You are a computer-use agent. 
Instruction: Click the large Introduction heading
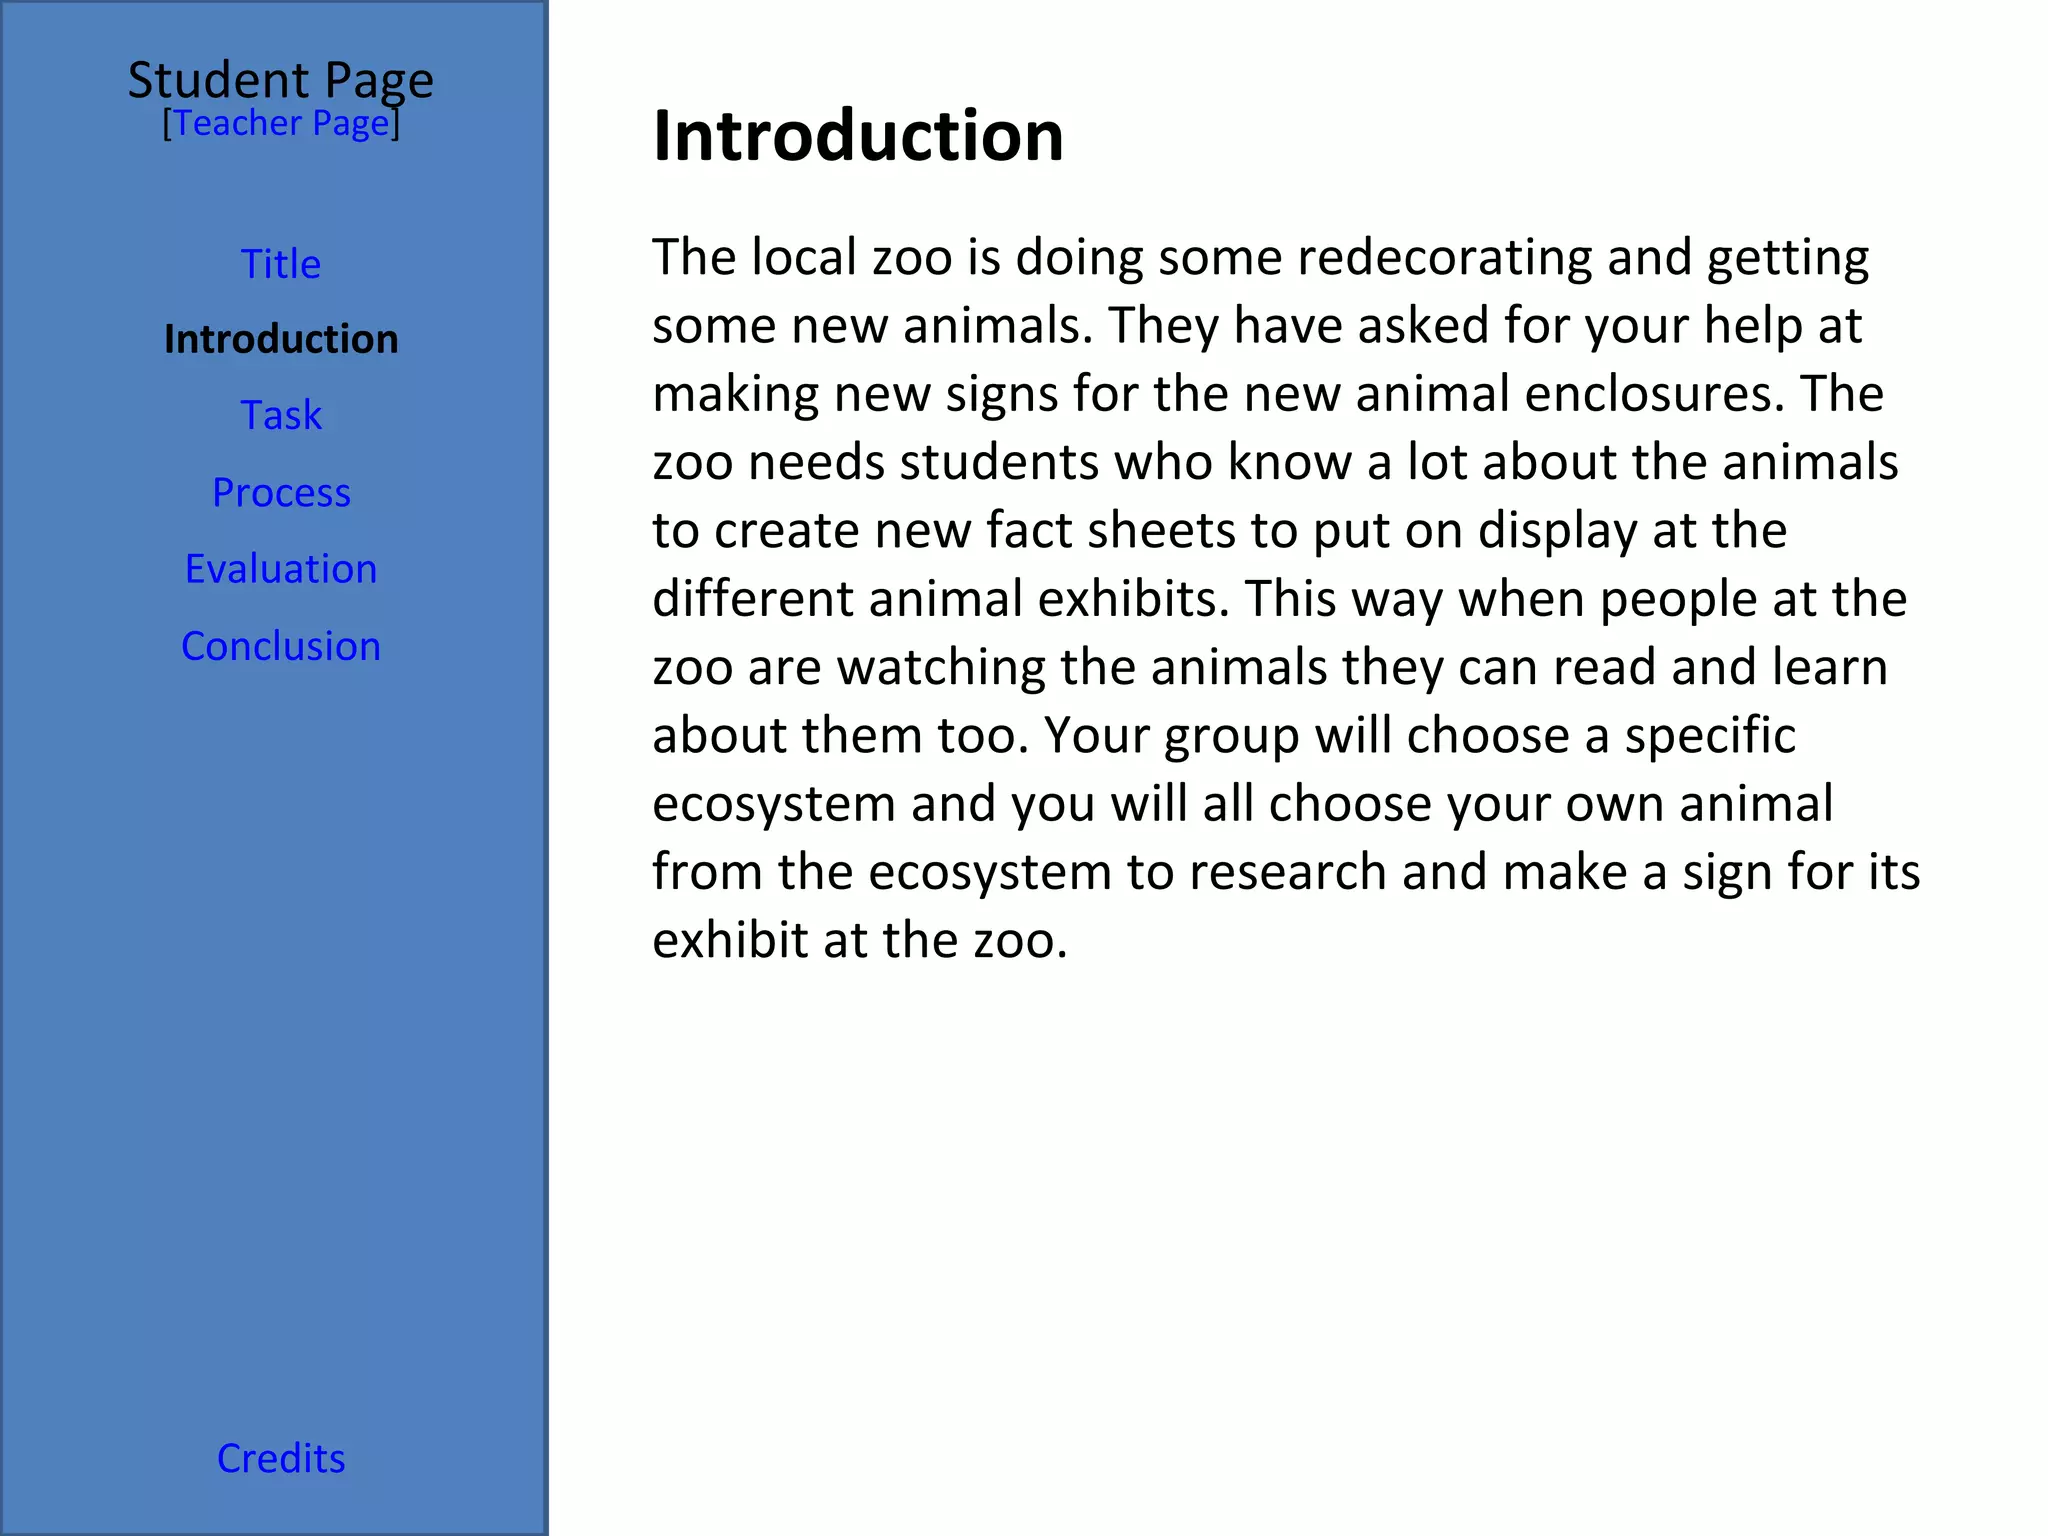[858, 136]
